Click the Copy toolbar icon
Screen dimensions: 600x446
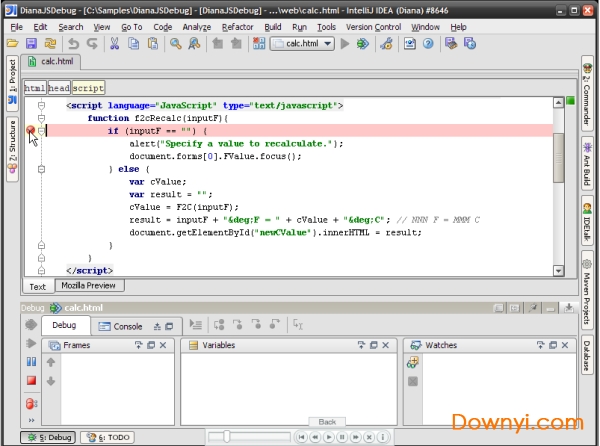(x=134, y=44)
